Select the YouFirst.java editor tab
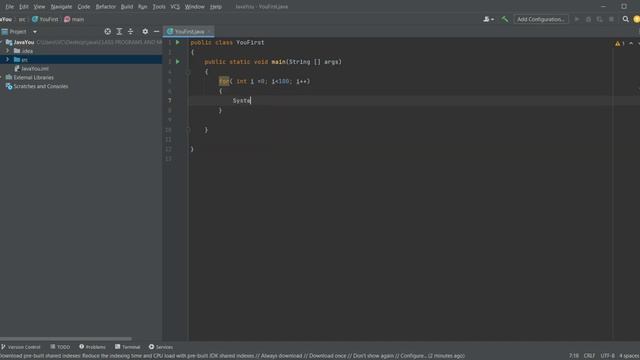 click(189, 31)
